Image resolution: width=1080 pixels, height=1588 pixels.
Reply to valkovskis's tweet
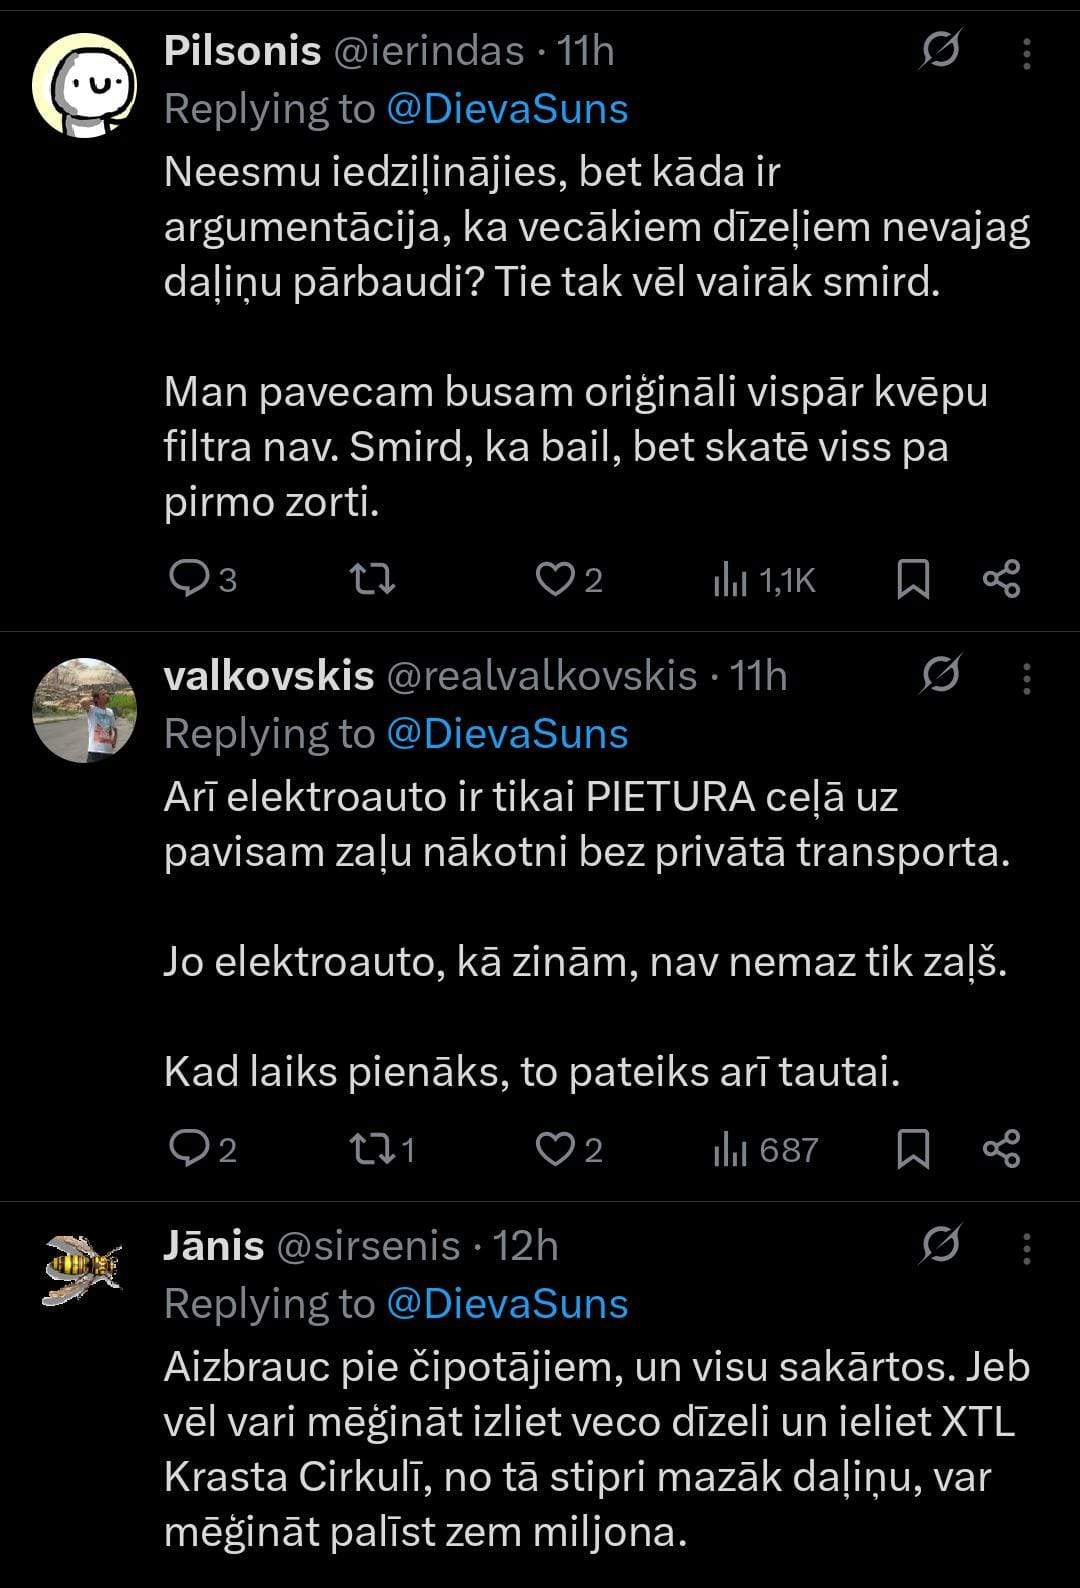click(187, 1150)
